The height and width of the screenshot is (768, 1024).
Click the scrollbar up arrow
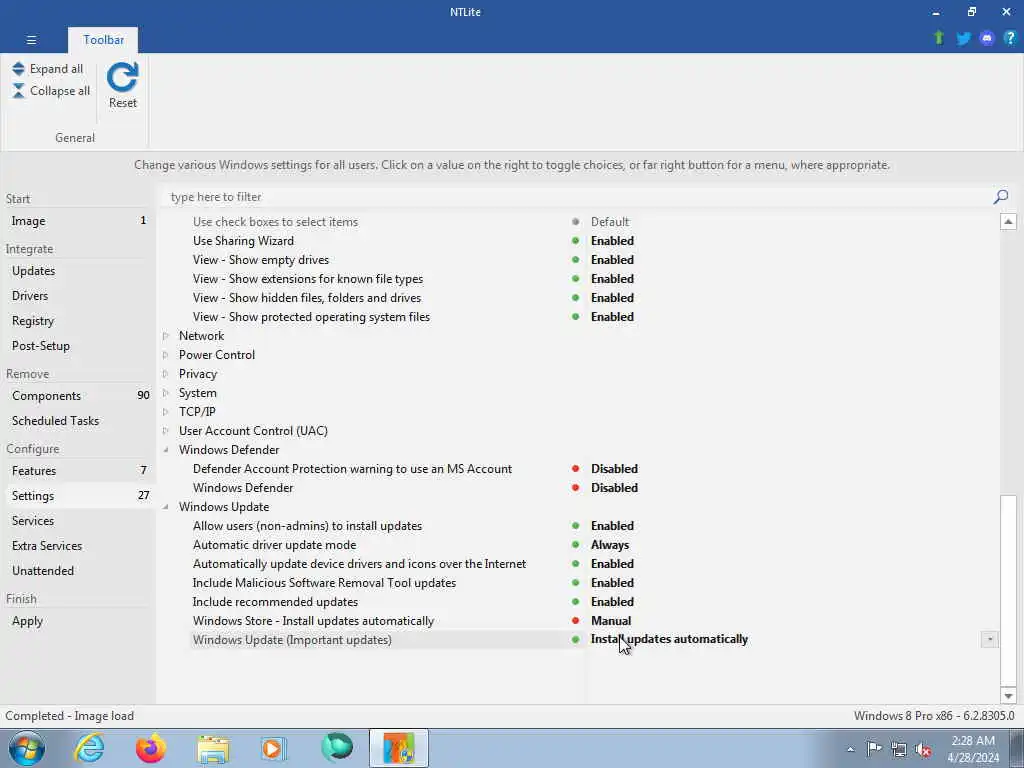[1008, 221]
